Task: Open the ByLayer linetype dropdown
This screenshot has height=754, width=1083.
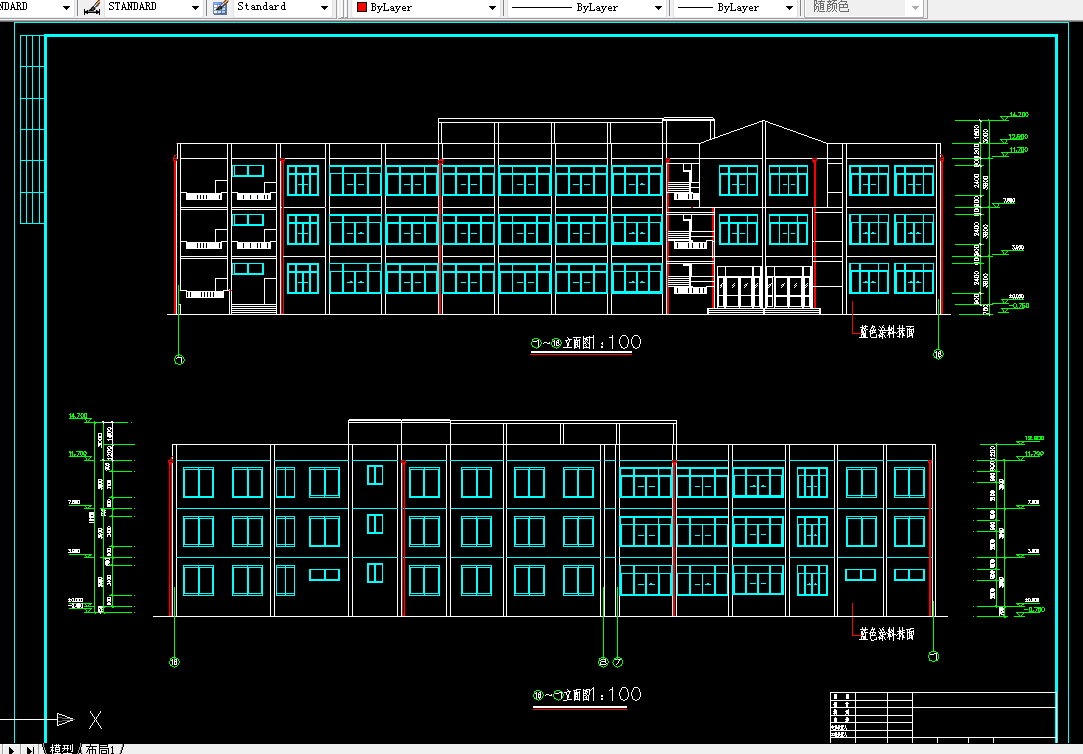Action: 586,8
